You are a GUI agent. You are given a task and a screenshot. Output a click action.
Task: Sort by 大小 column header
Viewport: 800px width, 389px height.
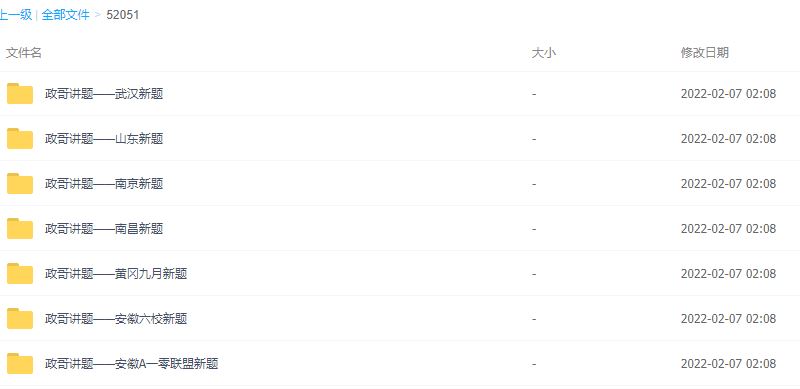pyautogui.click(x=543, y=53)
